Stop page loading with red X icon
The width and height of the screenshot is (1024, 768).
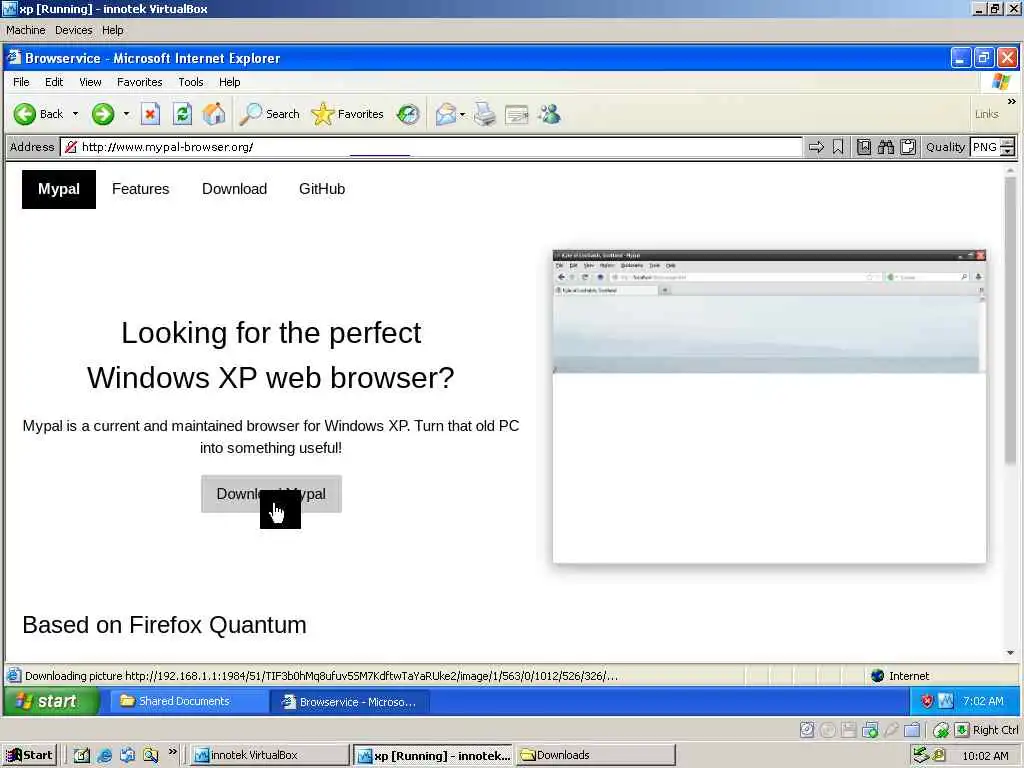tap(150, 114)
